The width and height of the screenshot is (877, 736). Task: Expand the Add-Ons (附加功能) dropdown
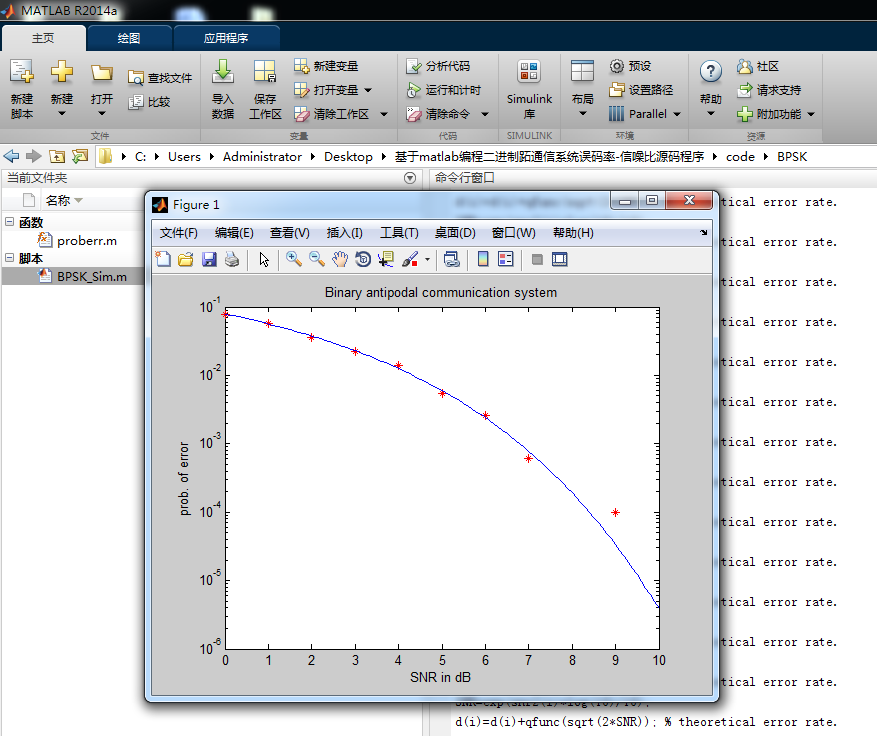[x=811, y=114]
